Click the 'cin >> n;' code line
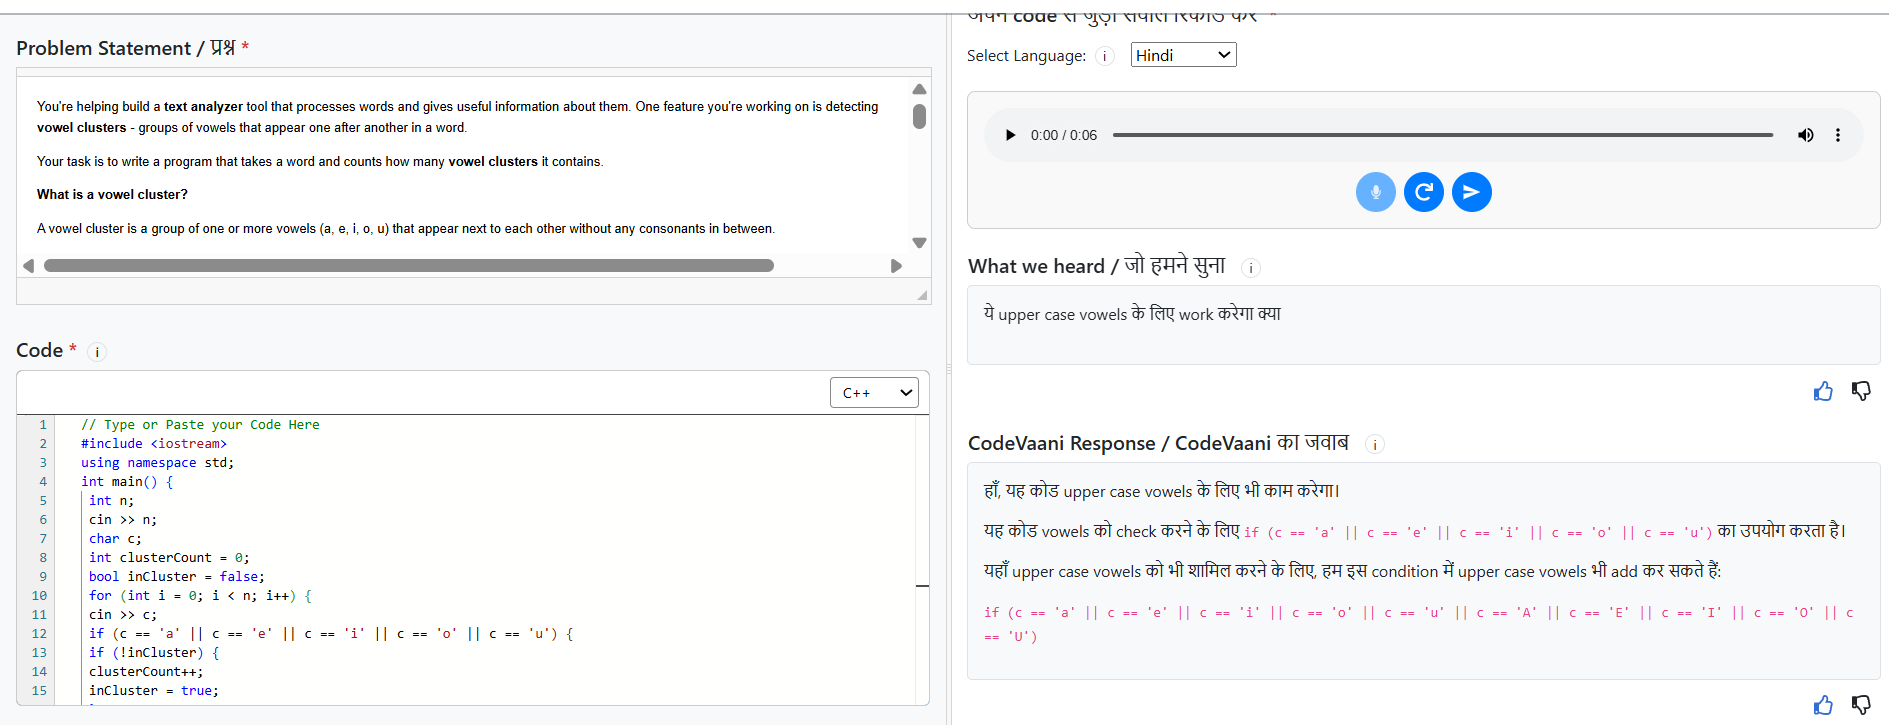The image size is (1889, 725). pos(123,520)
